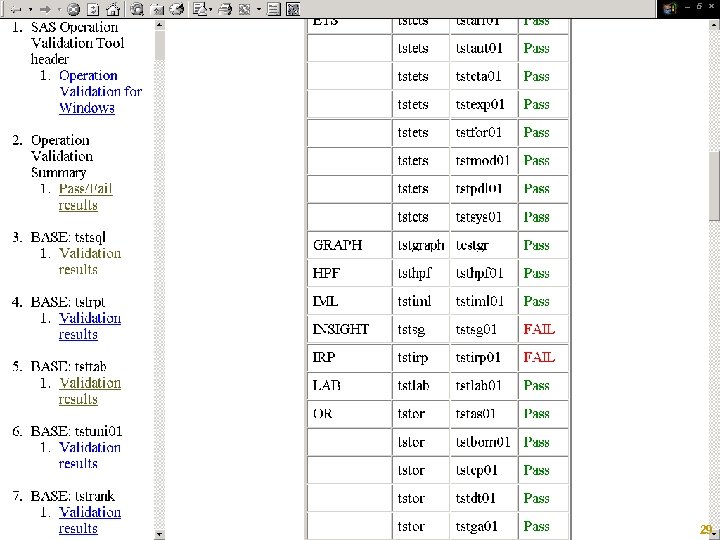Click the tstcp01 test cell

(484, 470)
